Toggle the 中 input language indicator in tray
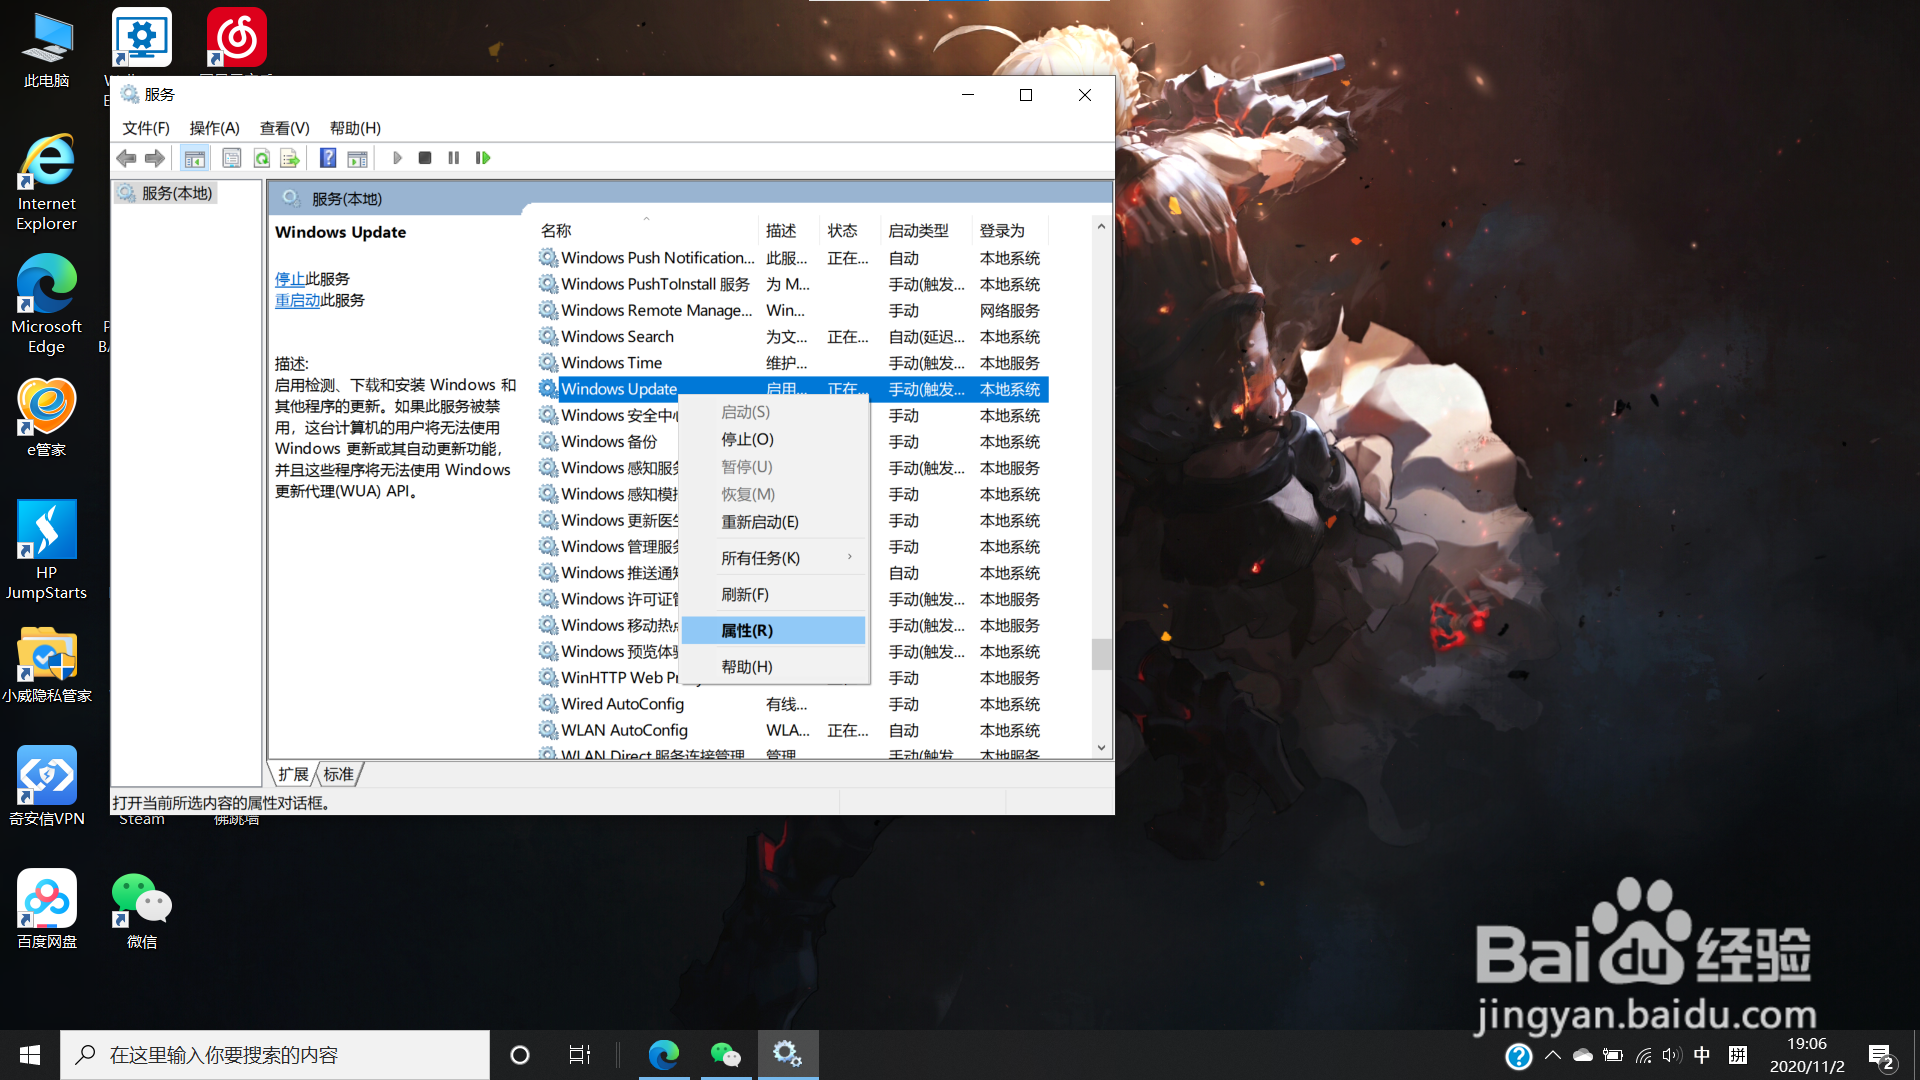 coord(1703,1055)
